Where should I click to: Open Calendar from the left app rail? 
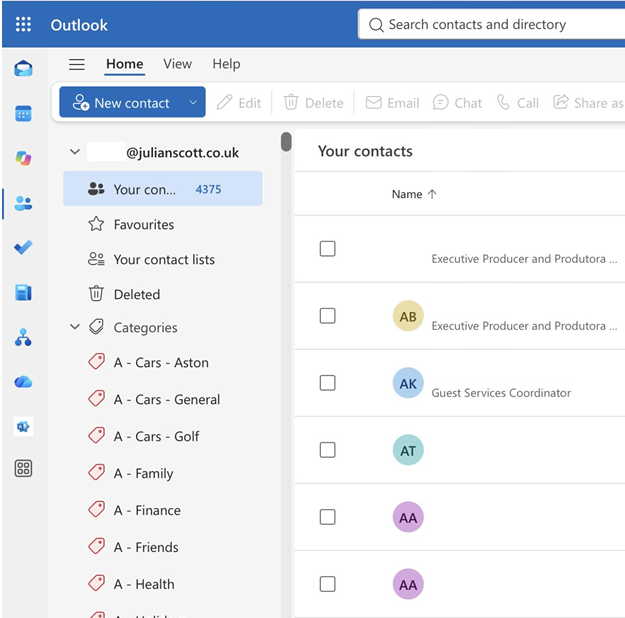click(x=23, y=114)
